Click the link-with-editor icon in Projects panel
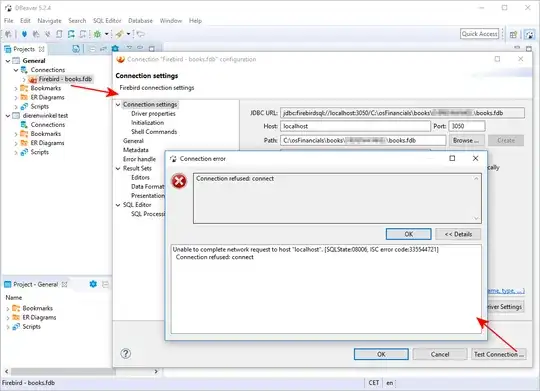 (103, 49)
